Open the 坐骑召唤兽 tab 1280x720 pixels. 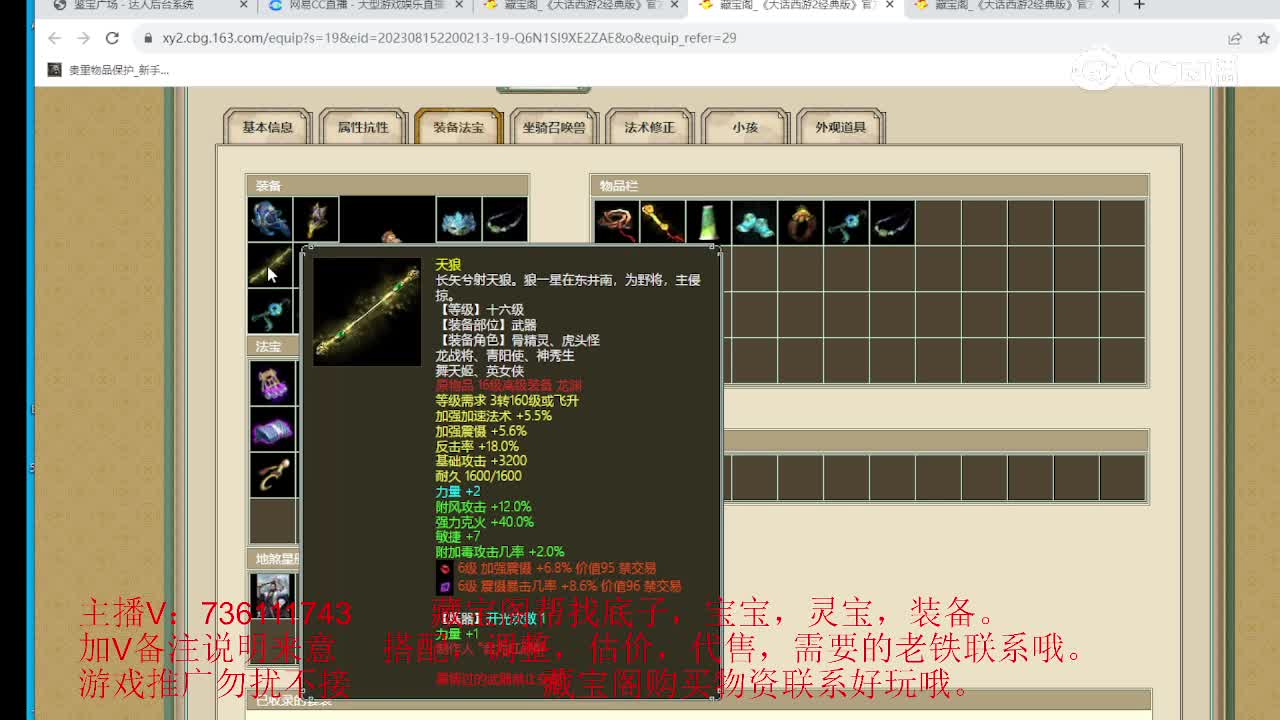click(x=553, y=127)
